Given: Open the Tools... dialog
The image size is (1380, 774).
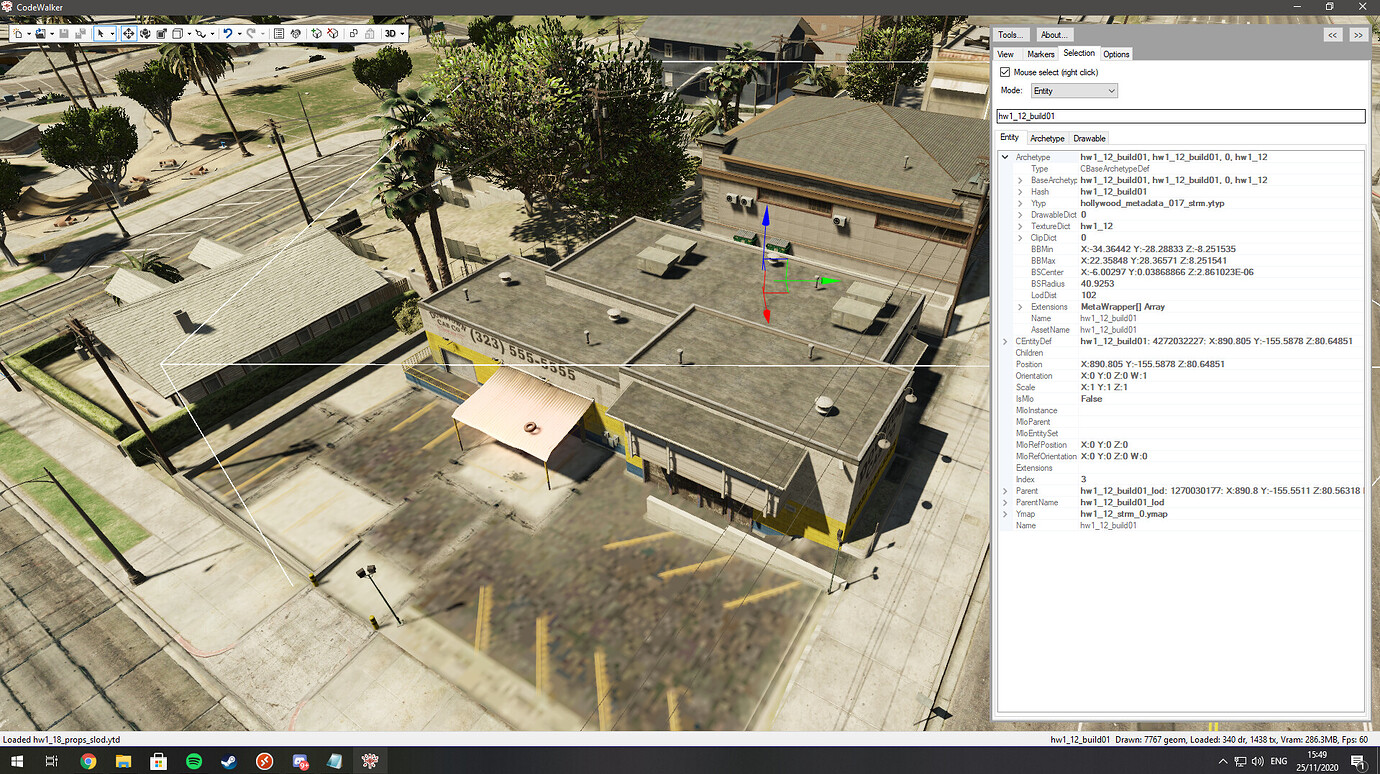Looking at the screenshot, I should (1011, 34).
